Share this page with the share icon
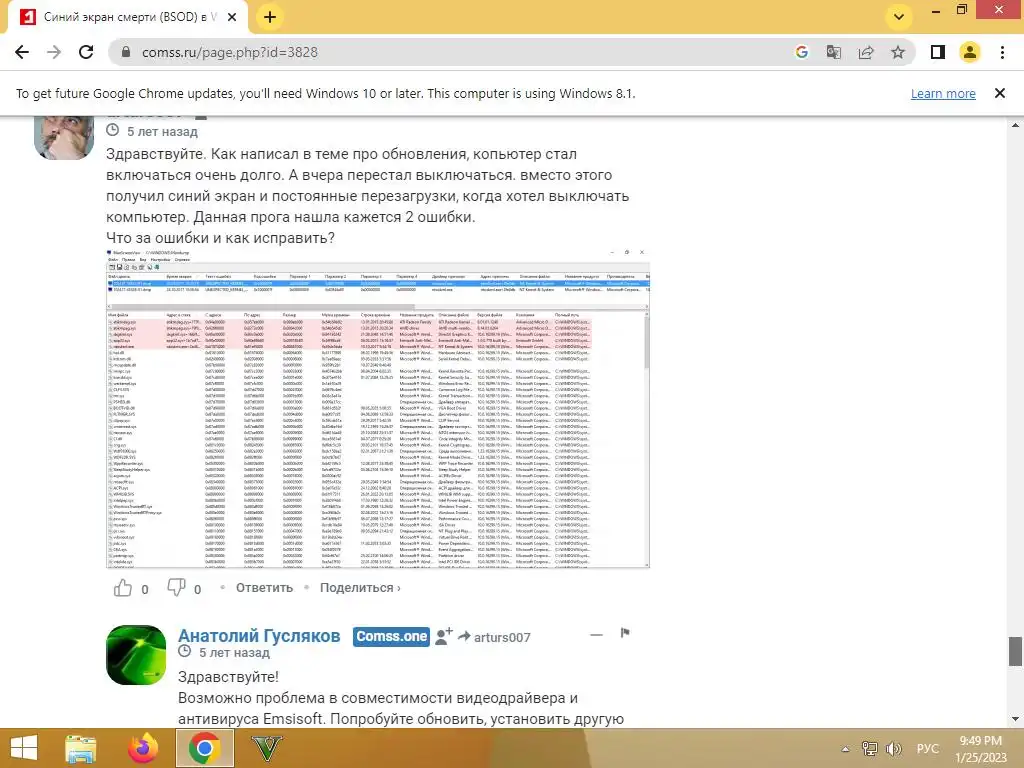The width and height of the screenshot is (1024, 768). 866,52
